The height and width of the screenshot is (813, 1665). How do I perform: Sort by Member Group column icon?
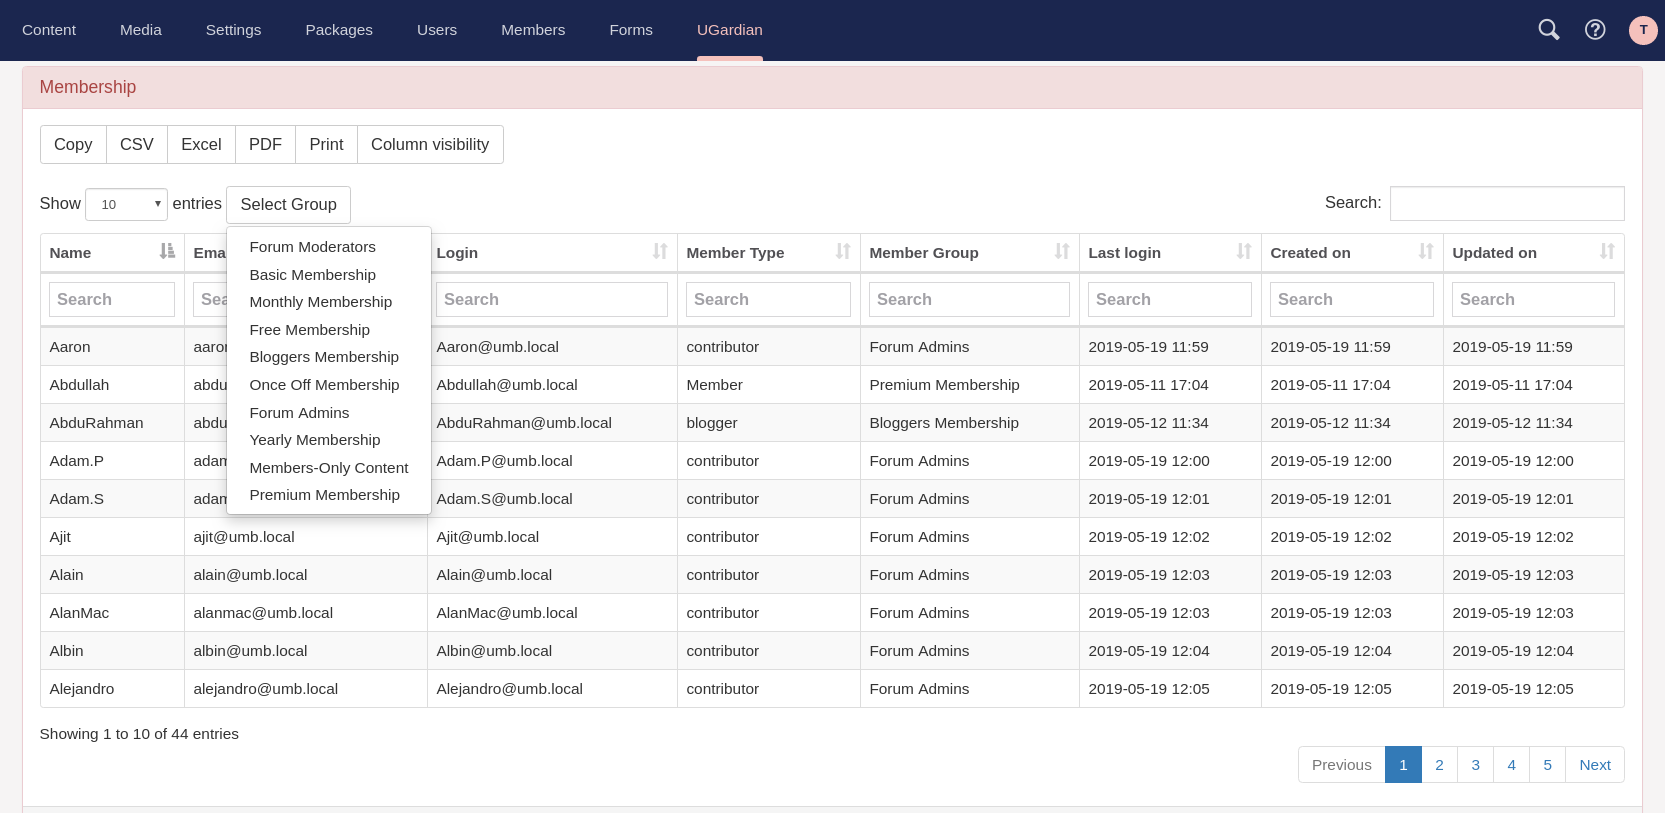(1062, 252)
